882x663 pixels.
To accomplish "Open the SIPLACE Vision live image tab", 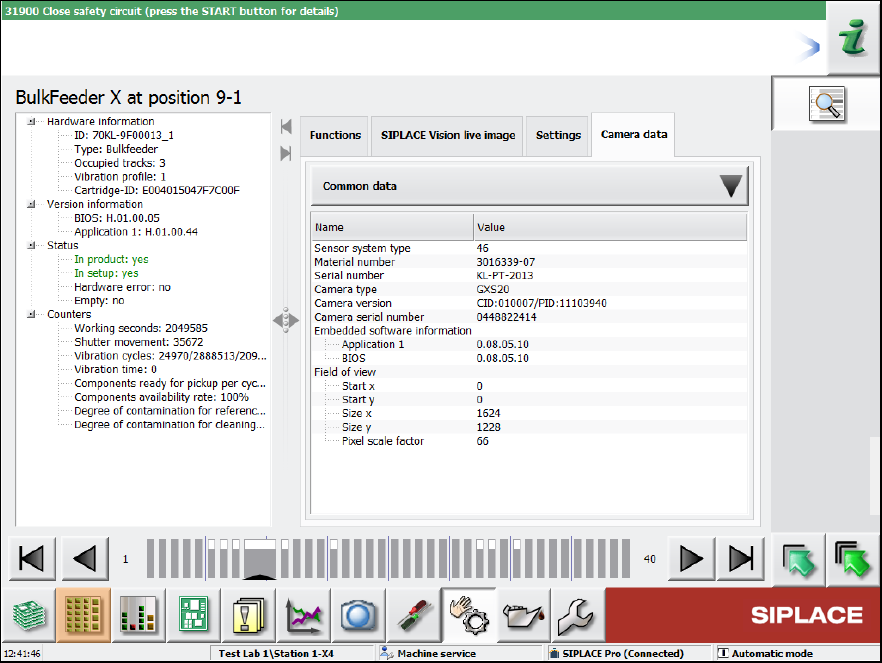I will pos(448,136).
